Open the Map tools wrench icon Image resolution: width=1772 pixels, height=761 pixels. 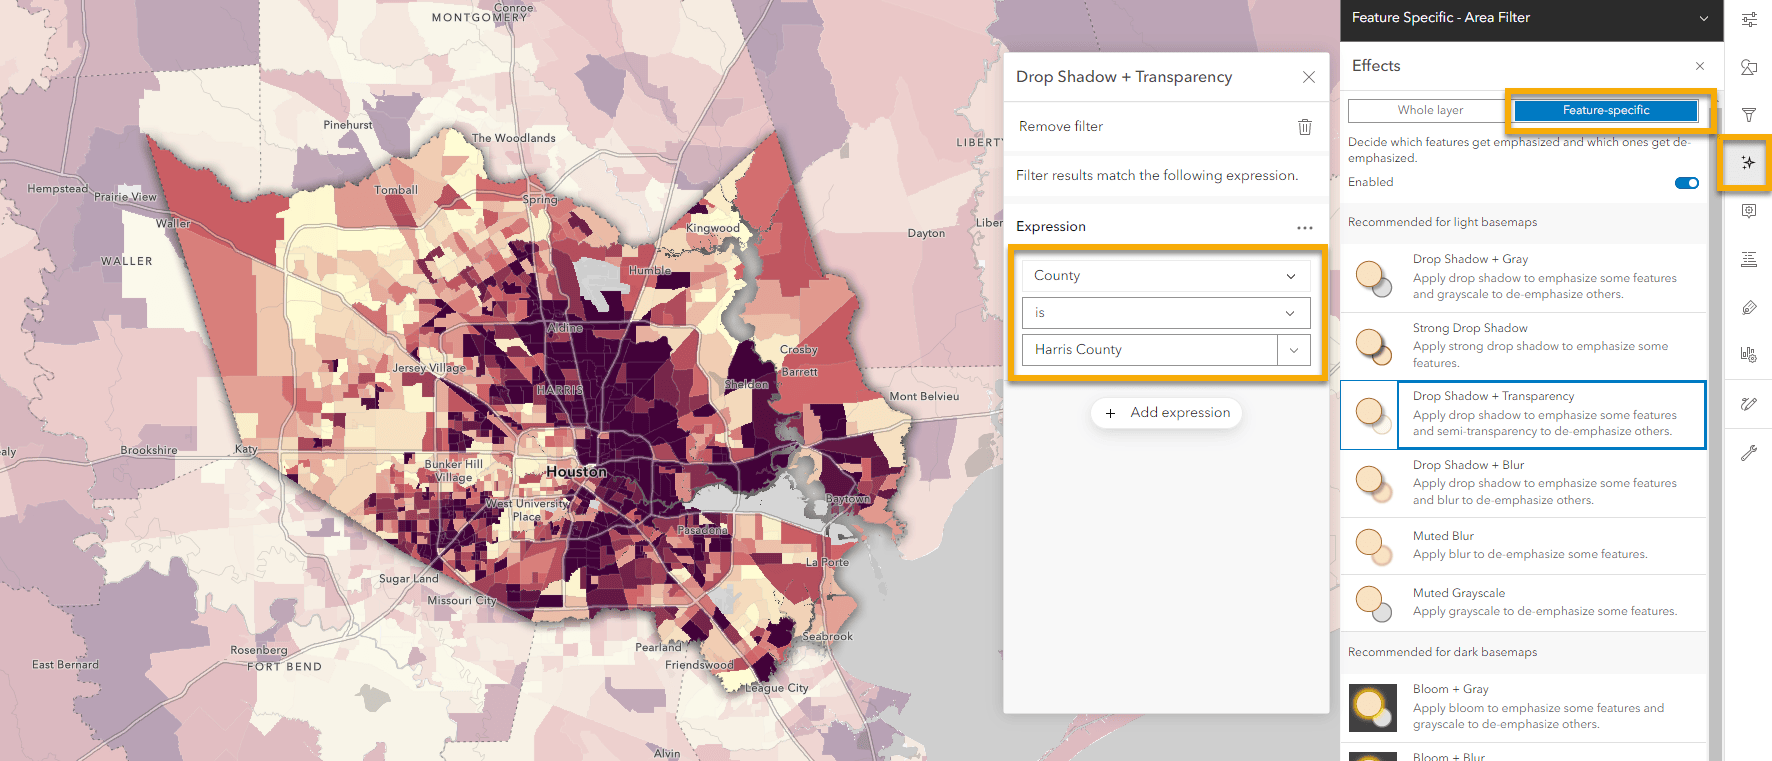1749,453
